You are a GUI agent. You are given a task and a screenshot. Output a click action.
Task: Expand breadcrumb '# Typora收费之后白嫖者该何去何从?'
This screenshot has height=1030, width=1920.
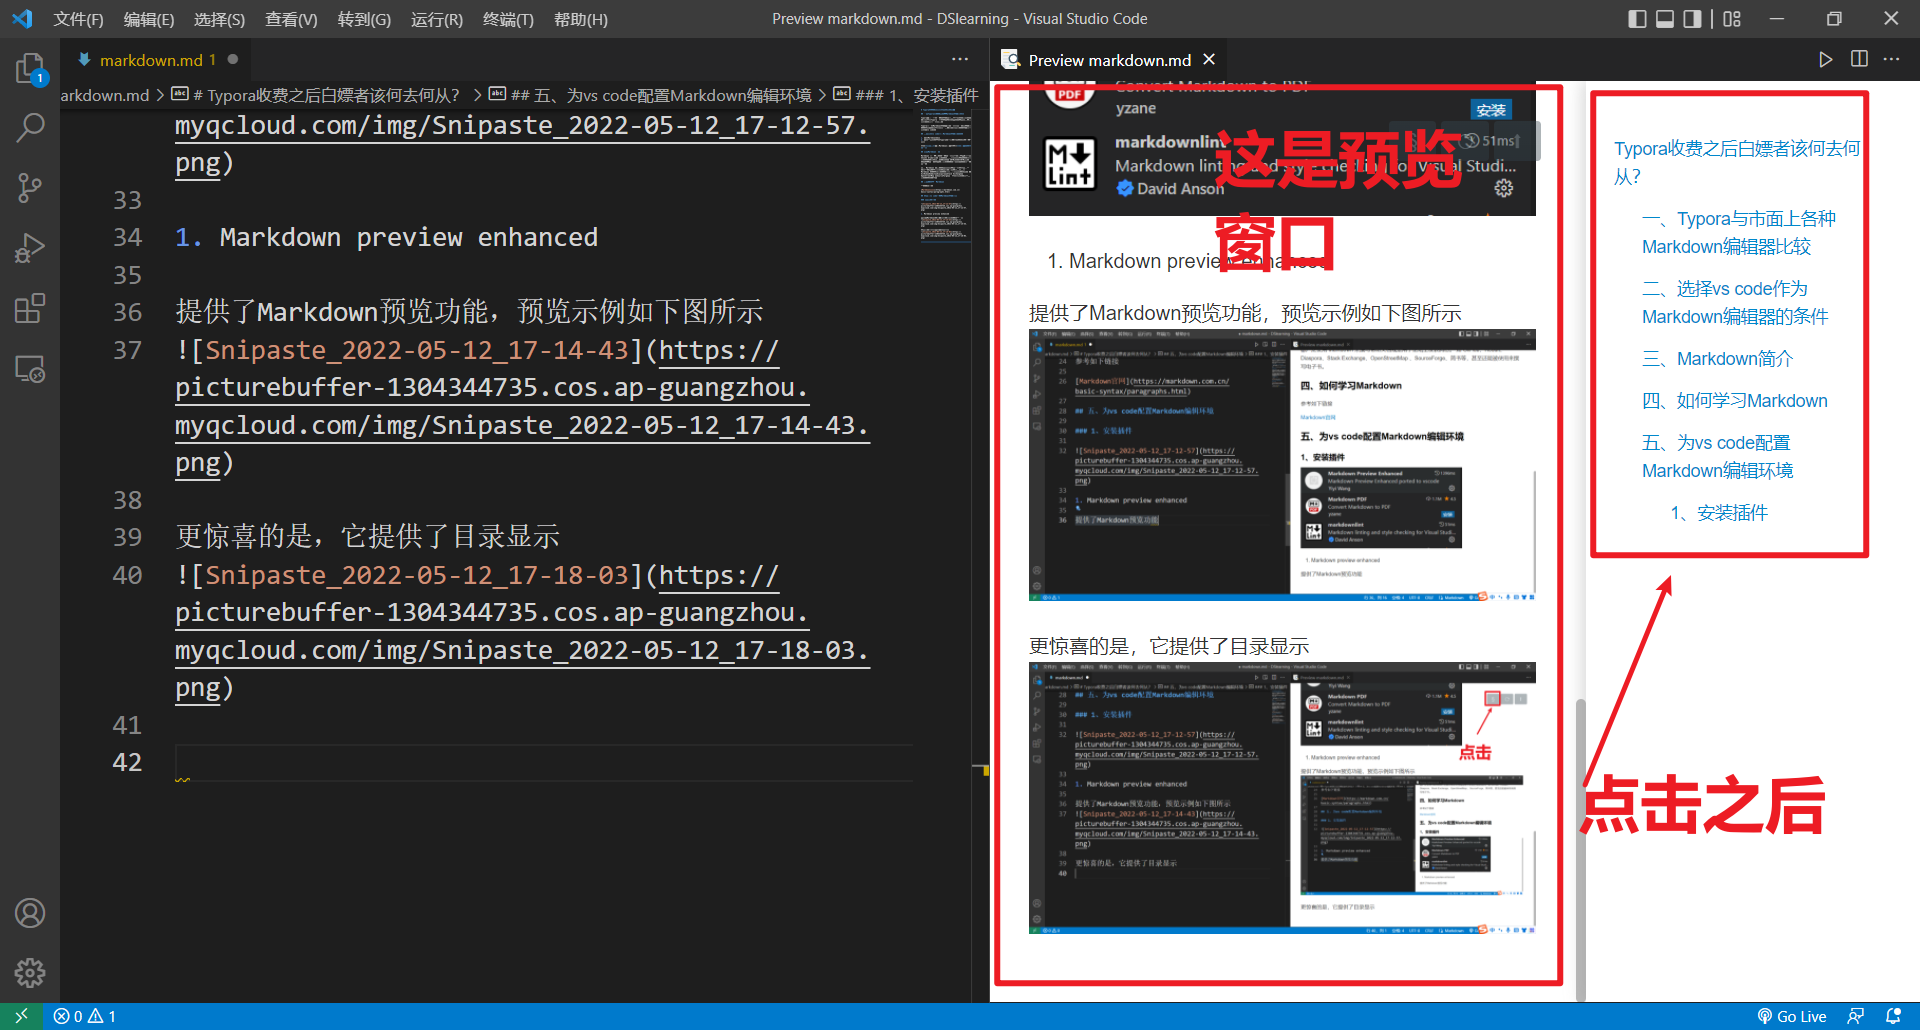(315, 95)
